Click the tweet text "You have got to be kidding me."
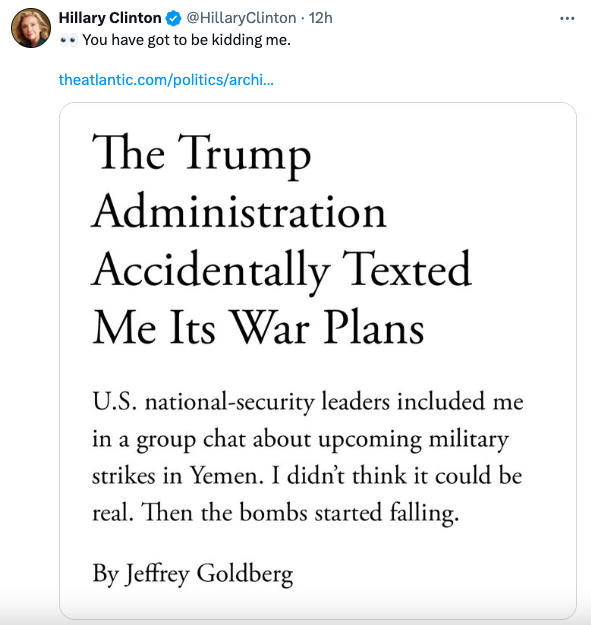Viewport: 591px width, 625px height. (187, 40)
